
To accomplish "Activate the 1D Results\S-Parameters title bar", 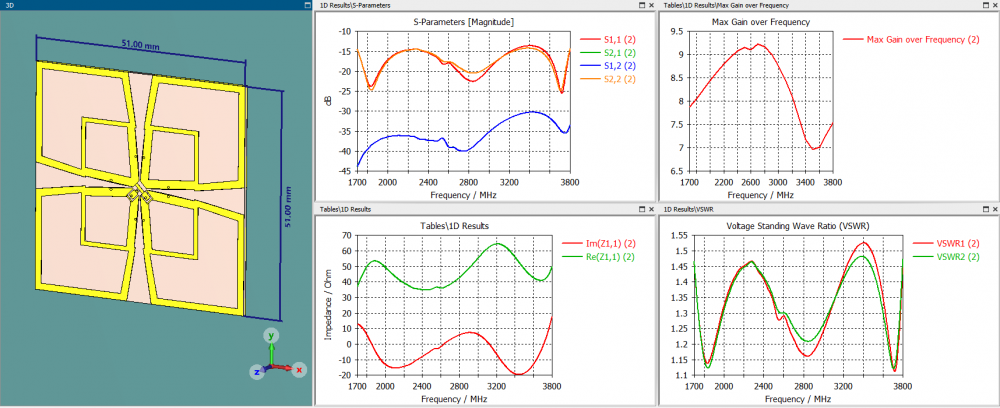I will tap(475, 4).
